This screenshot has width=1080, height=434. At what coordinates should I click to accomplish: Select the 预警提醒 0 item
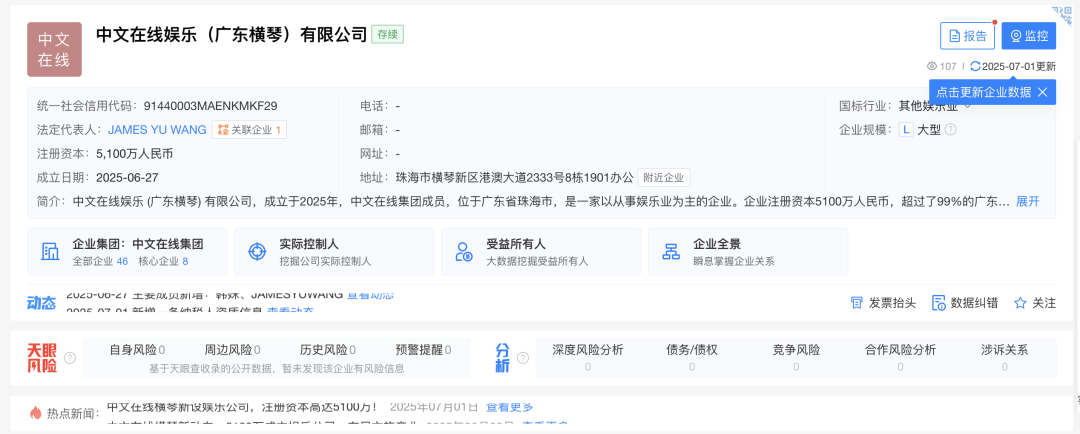pos(424,350)
